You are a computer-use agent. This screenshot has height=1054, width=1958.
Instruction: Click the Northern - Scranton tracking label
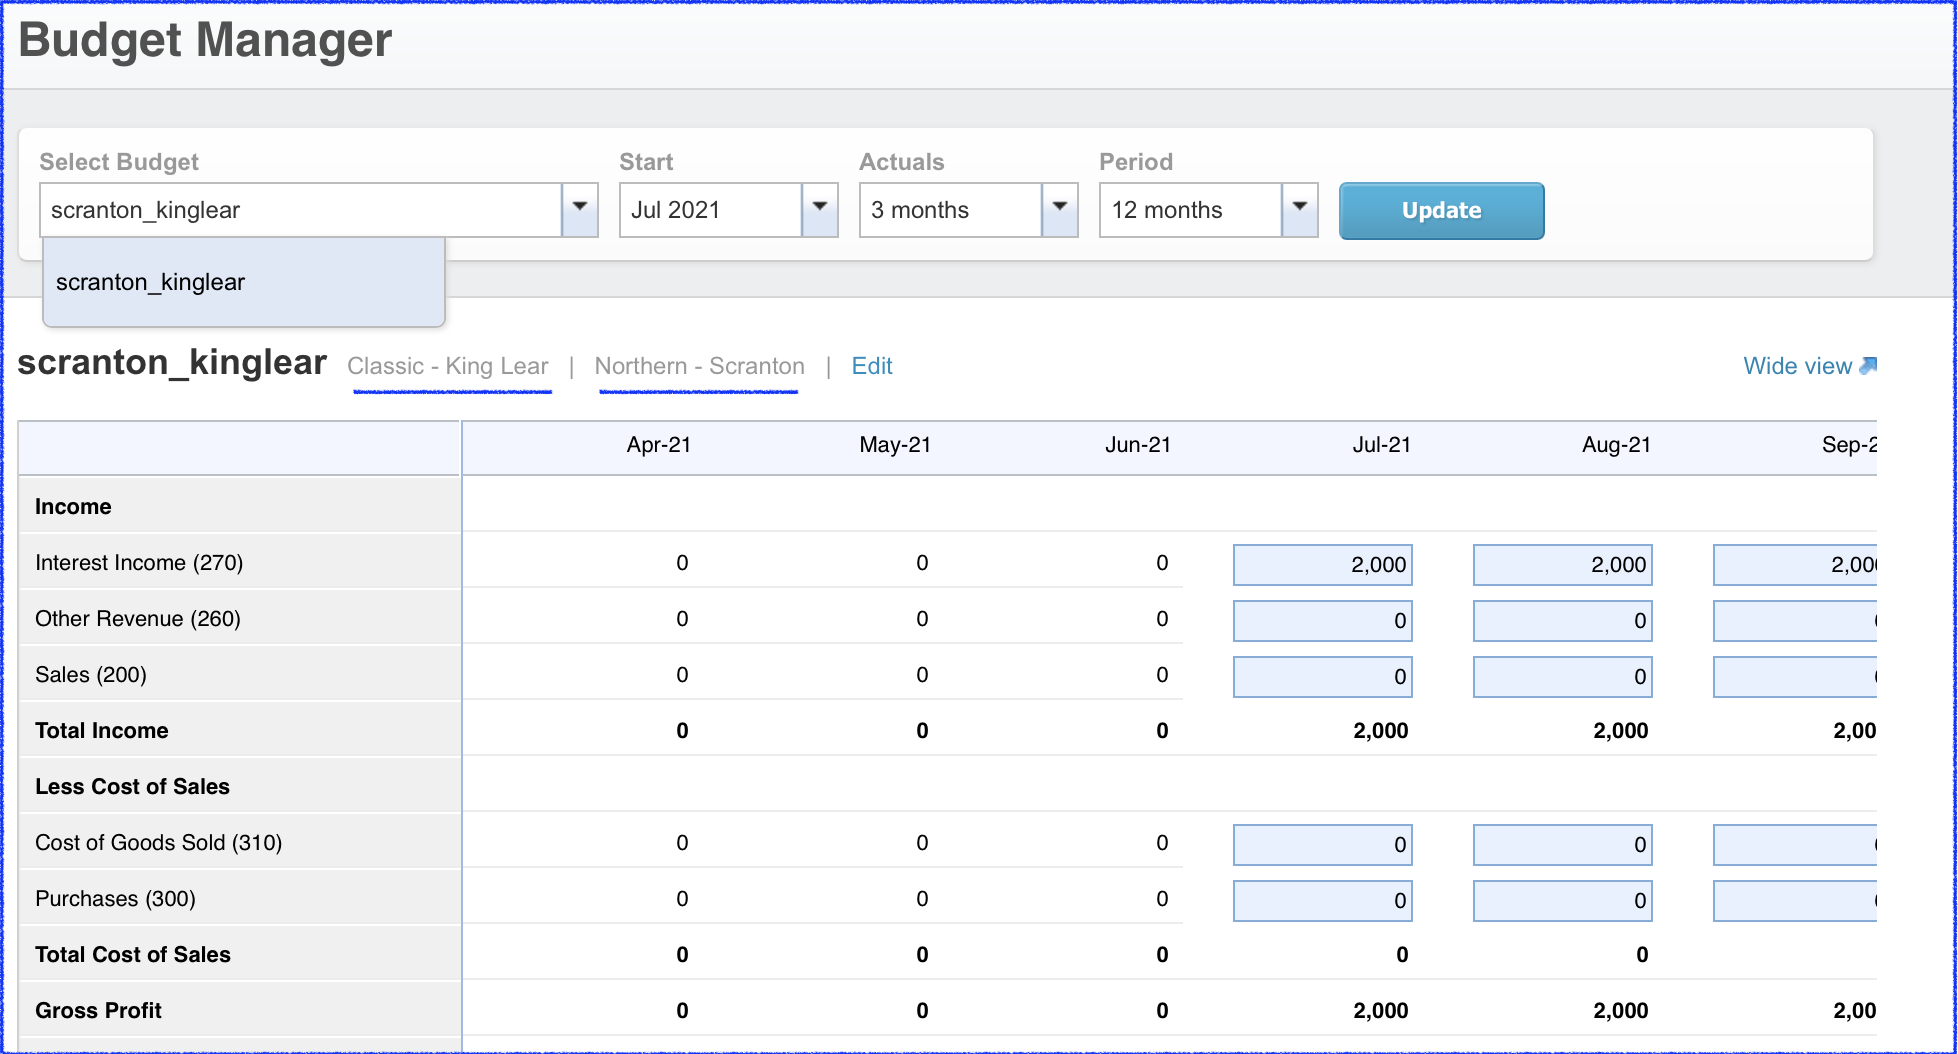tap(699, 366)
